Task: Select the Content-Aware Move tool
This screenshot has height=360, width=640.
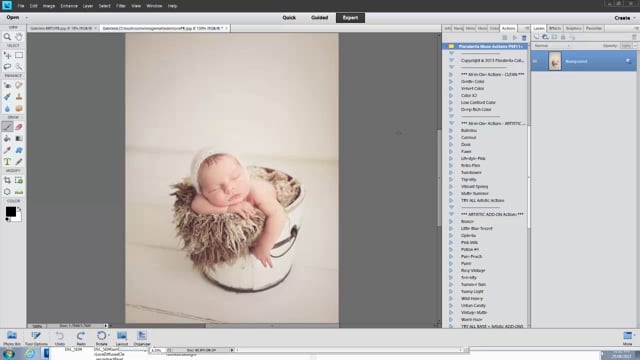Action: tap(7, 191)
